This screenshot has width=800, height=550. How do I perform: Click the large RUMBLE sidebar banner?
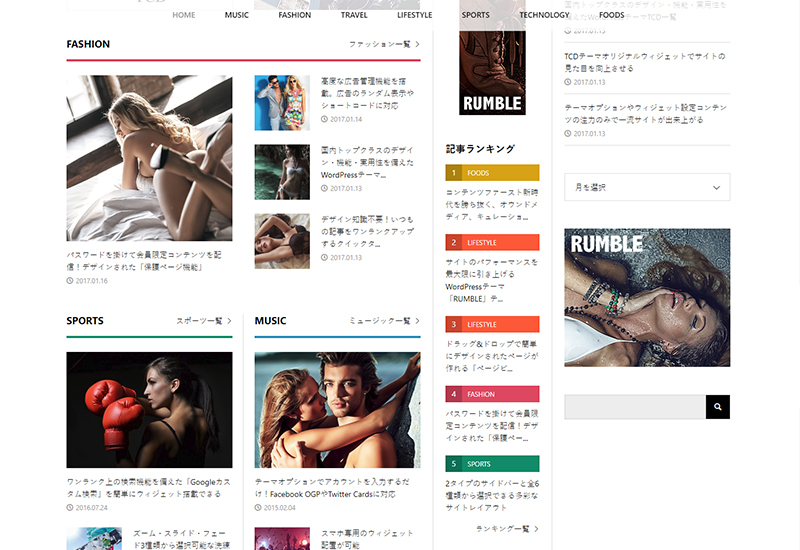click(647, 297)
